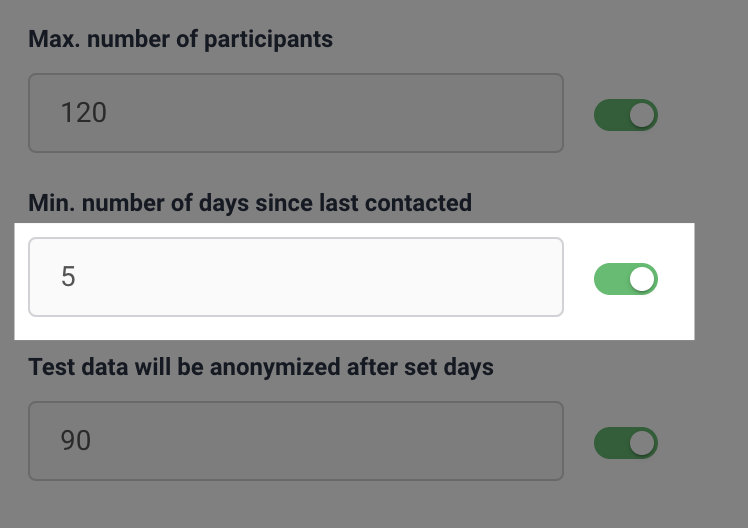Click the Max. number of participants label
This screenshot has width=748, height=528.
(x=180, y=39)
